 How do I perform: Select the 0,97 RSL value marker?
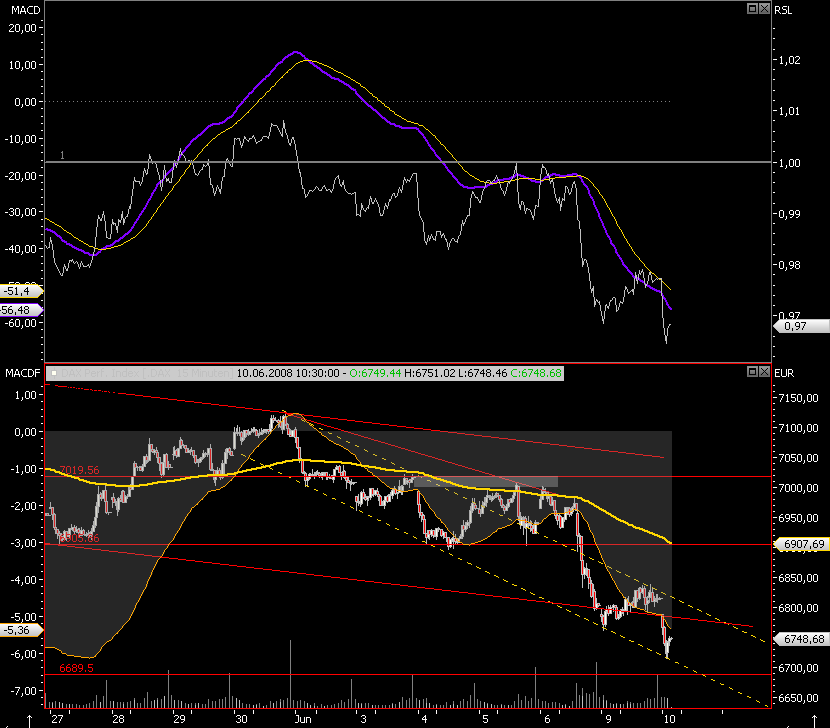801,326
